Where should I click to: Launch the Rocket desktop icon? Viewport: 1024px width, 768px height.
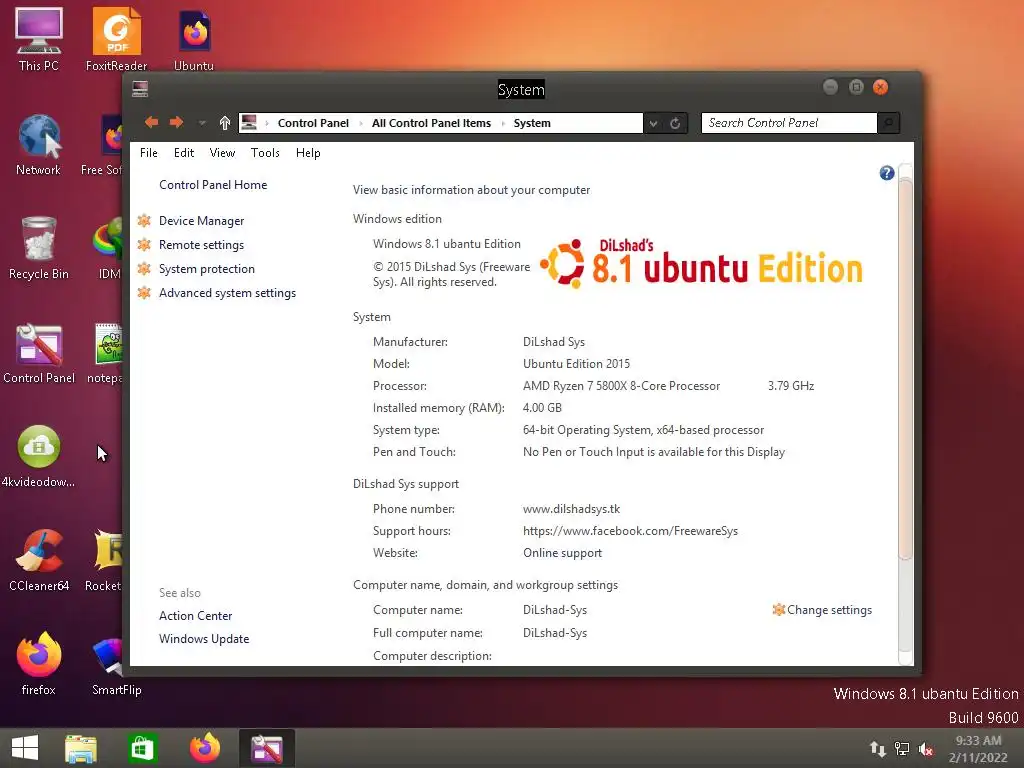click(x=104, y=560)
